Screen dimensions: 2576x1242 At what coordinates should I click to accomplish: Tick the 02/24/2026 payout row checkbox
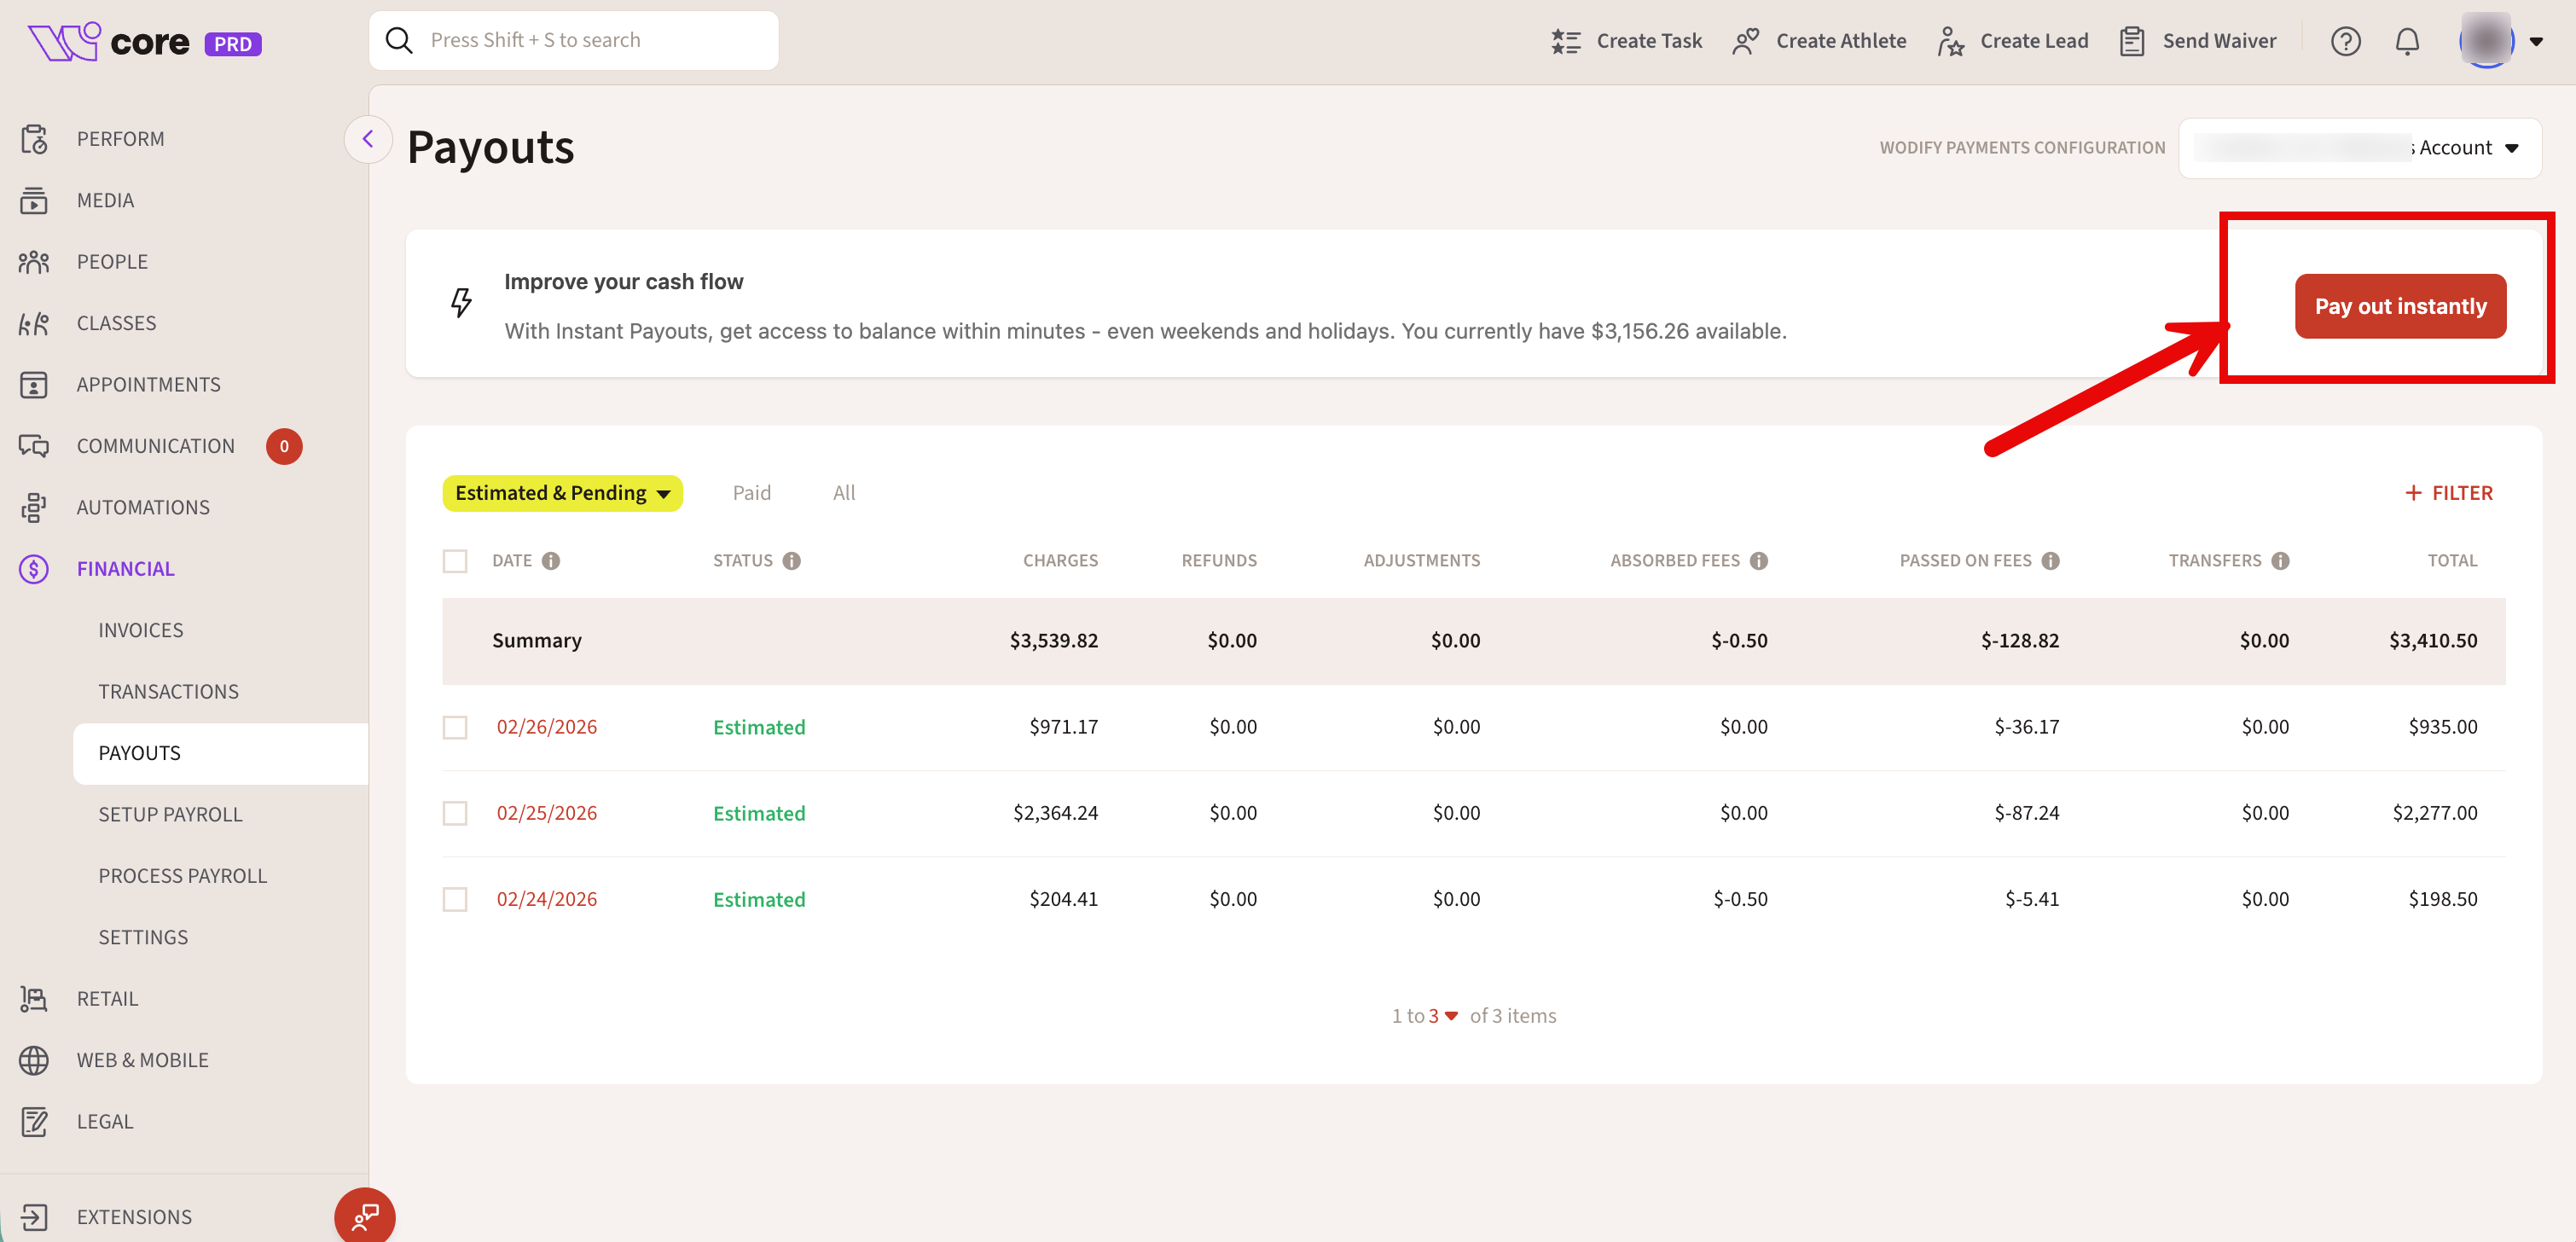pos(455,899)
